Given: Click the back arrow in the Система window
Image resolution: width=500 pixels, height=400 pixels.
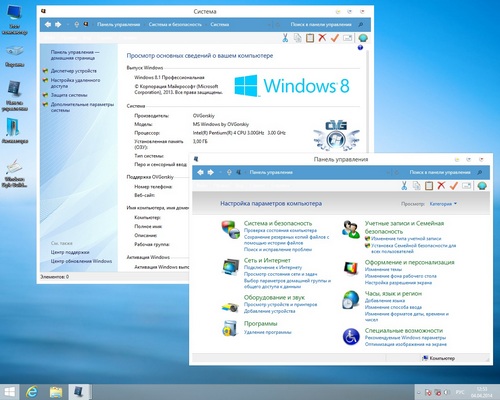Looking at the screenshot, I should (48, 24).
